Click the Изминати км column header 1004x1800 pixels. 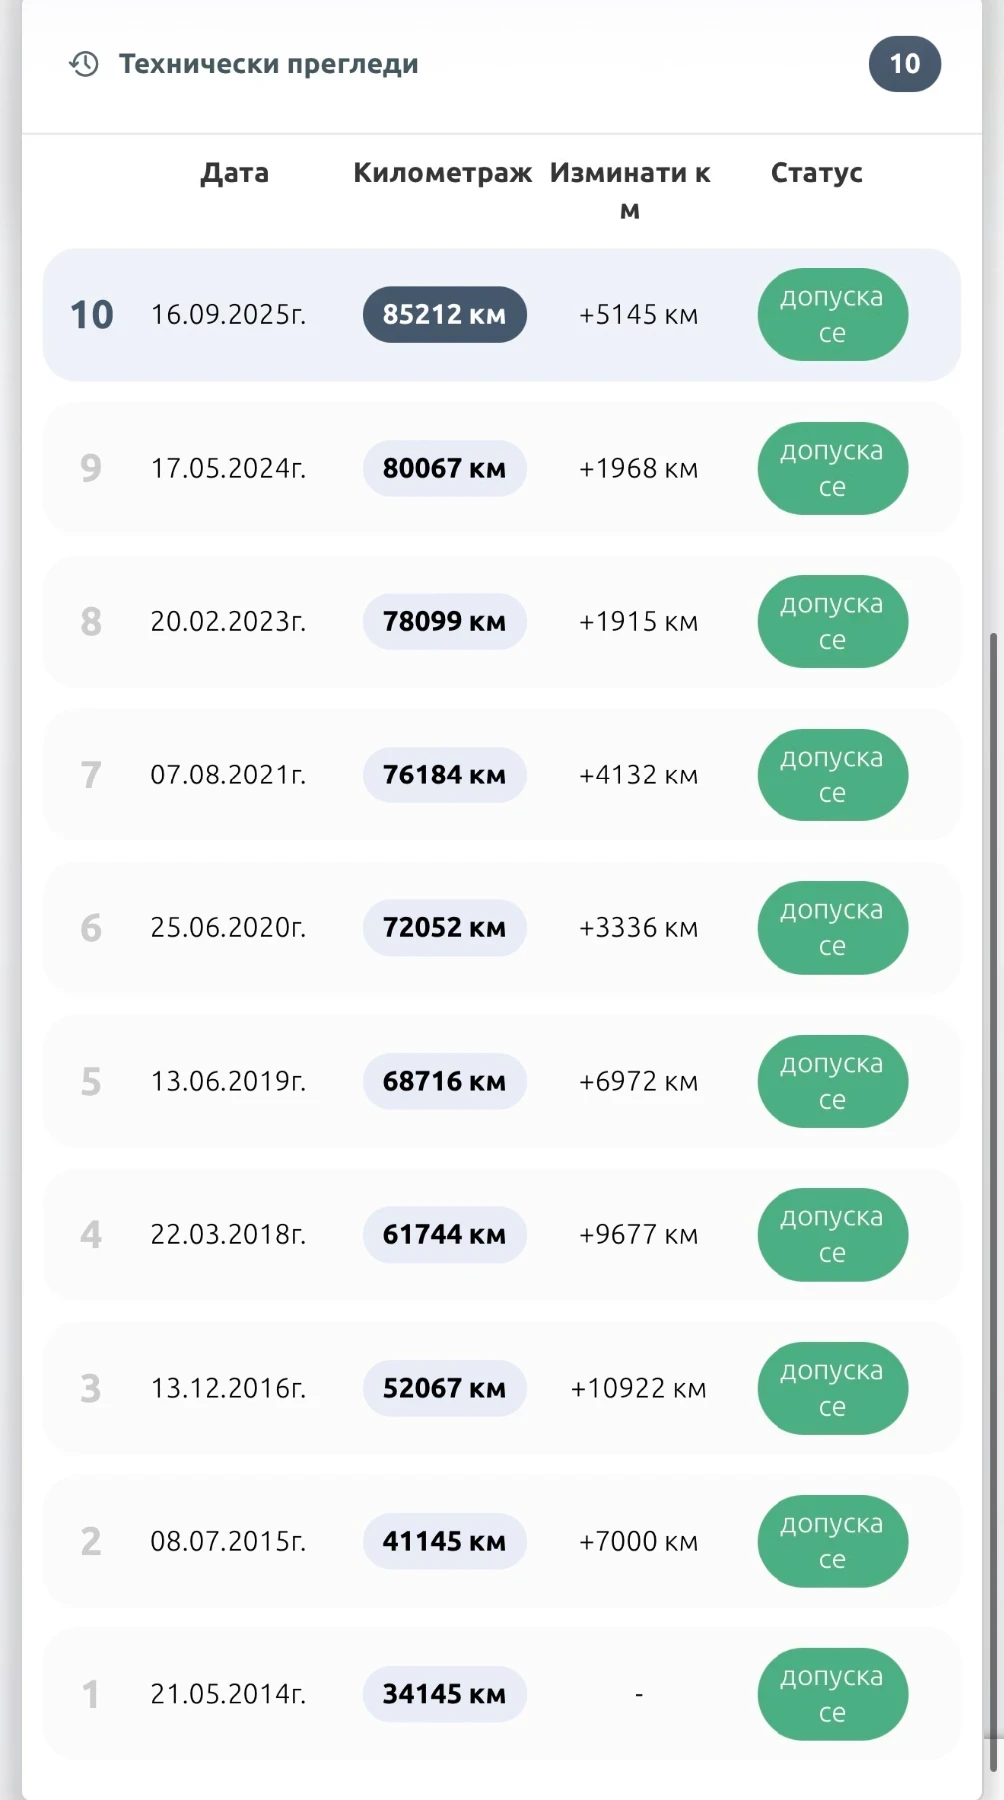click(630, 190)
